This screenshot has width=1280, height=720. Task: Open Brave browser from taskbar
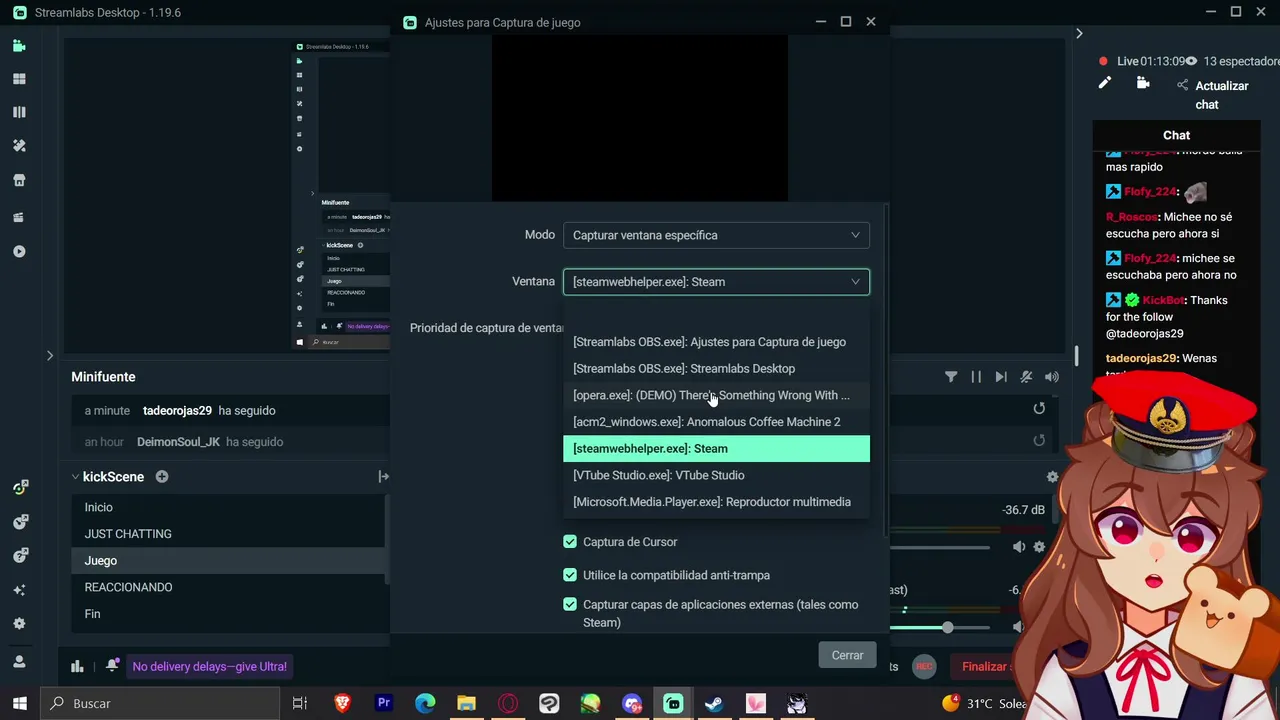(342, 704)
